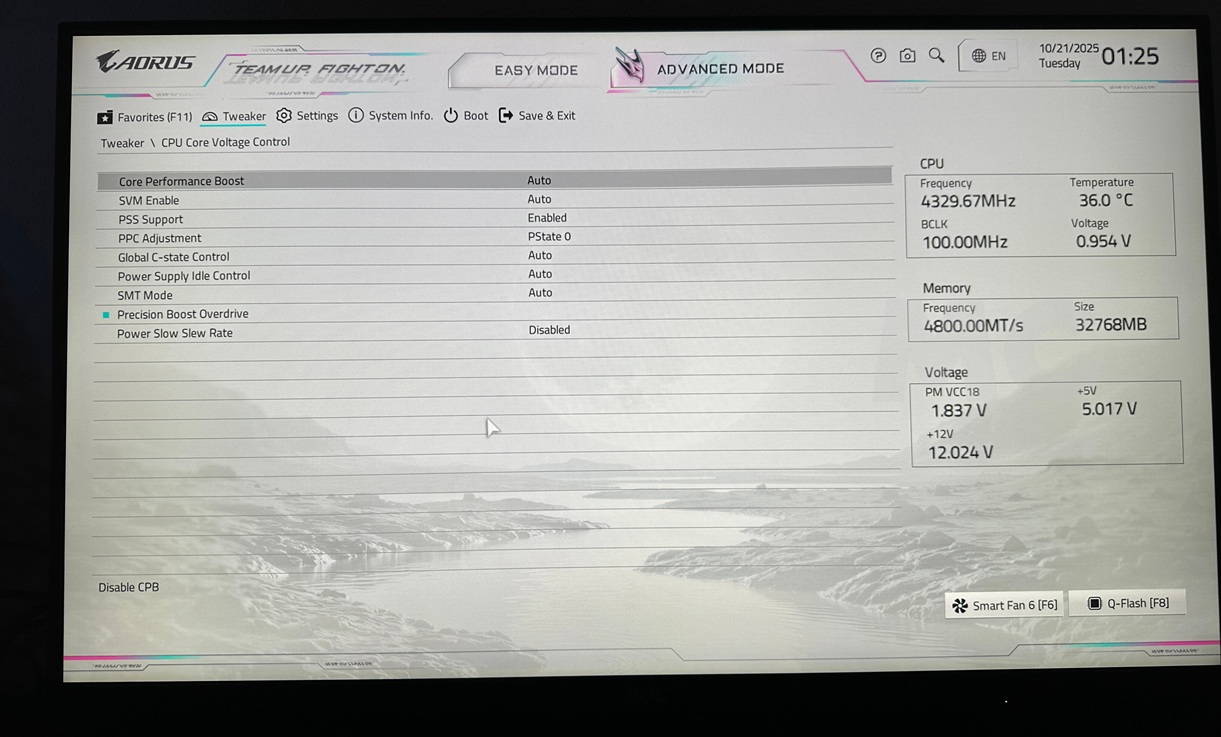This screenshot has height=737, width=1221.
Task: Open the Save & Exit tab
Action: [x=537, y=116]
